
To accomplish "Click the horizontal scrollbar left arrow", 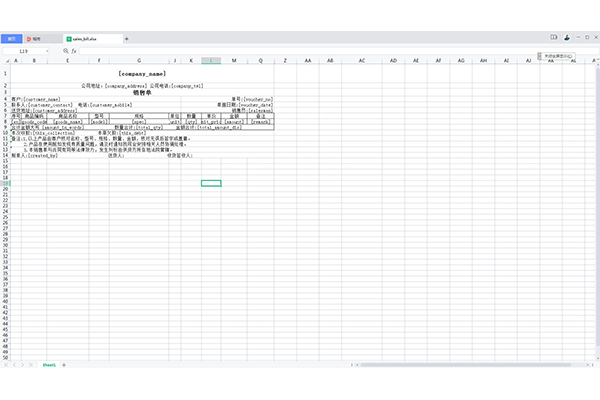I will pos(357,365).
